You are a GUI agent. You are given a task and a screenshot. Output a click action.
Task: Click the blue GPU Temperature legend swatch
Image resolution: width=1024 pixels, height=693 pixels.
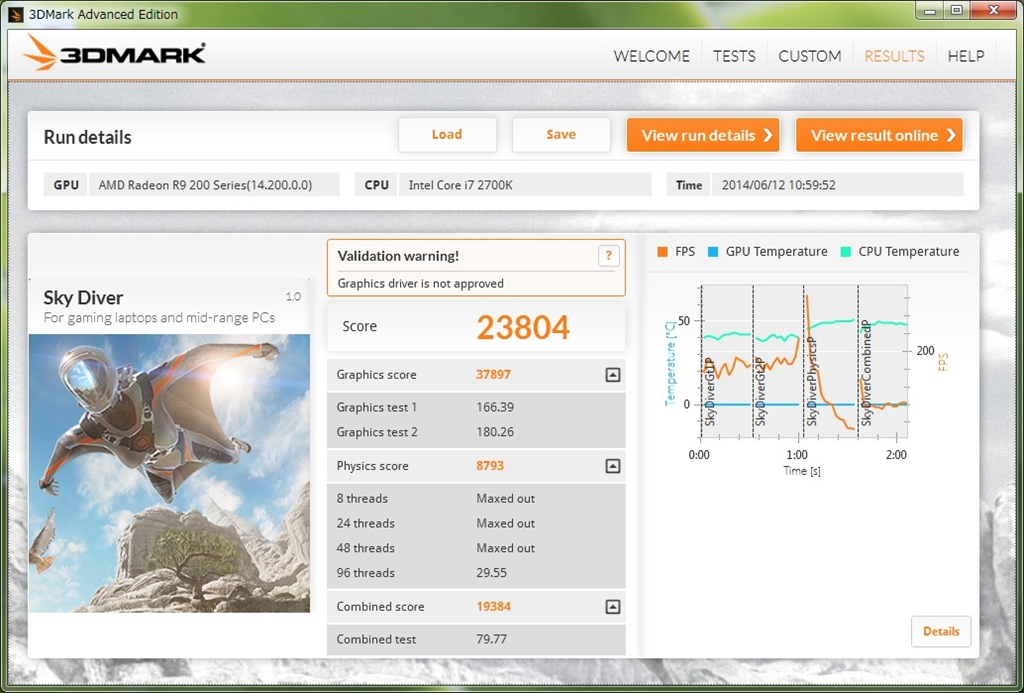coord(712,252)
